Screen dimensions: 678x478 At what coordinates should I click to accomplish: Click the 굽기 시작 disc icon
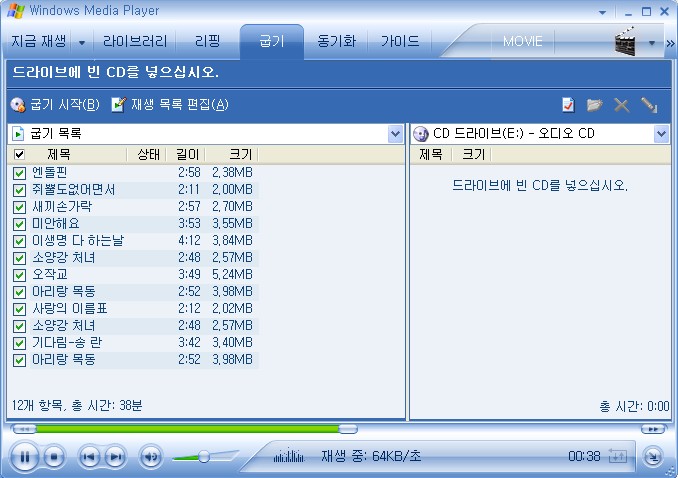click(x=18, y=104)
